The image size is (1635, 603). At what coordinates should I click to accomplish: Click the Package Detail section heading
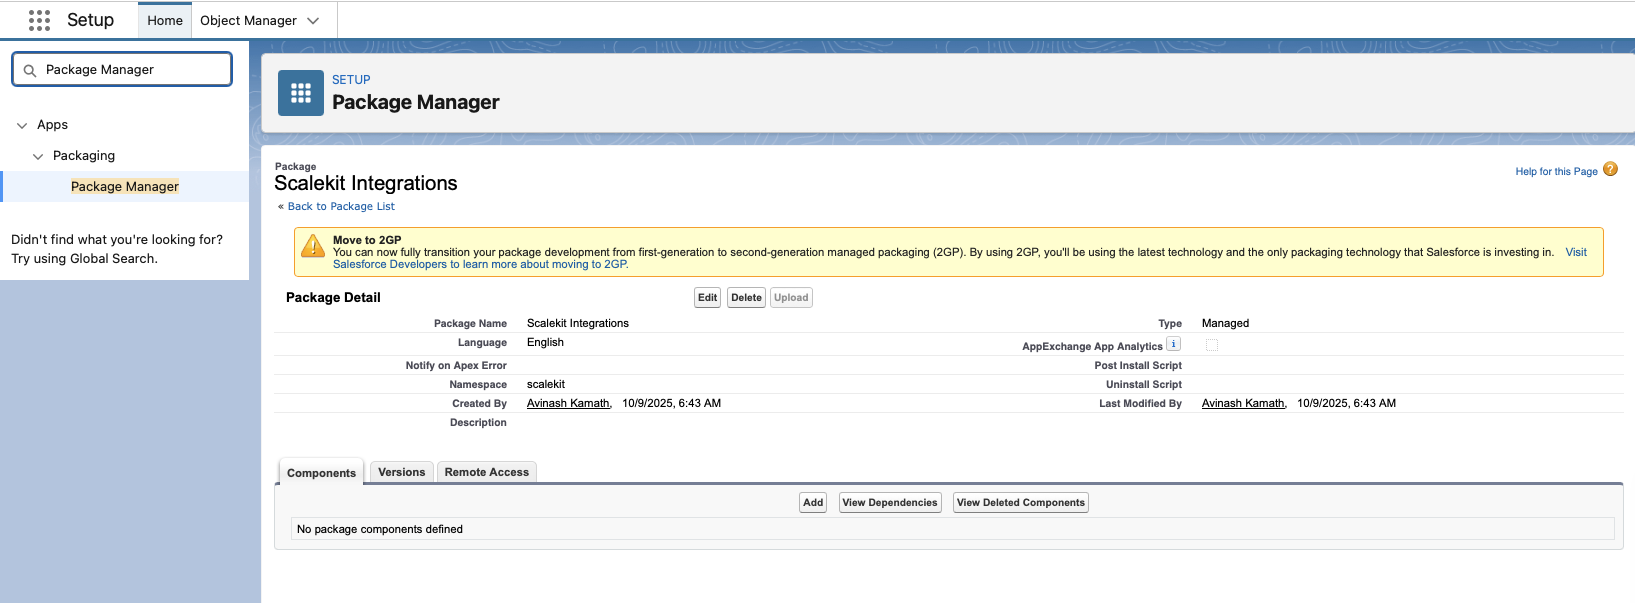pyautogui.click(x=333, y=297)
